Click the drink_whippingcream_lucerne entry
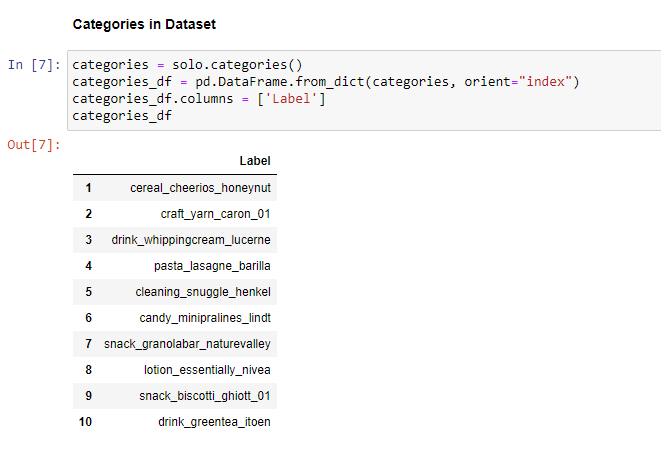The height and width of the screenshot is (452, 661). 191,240
